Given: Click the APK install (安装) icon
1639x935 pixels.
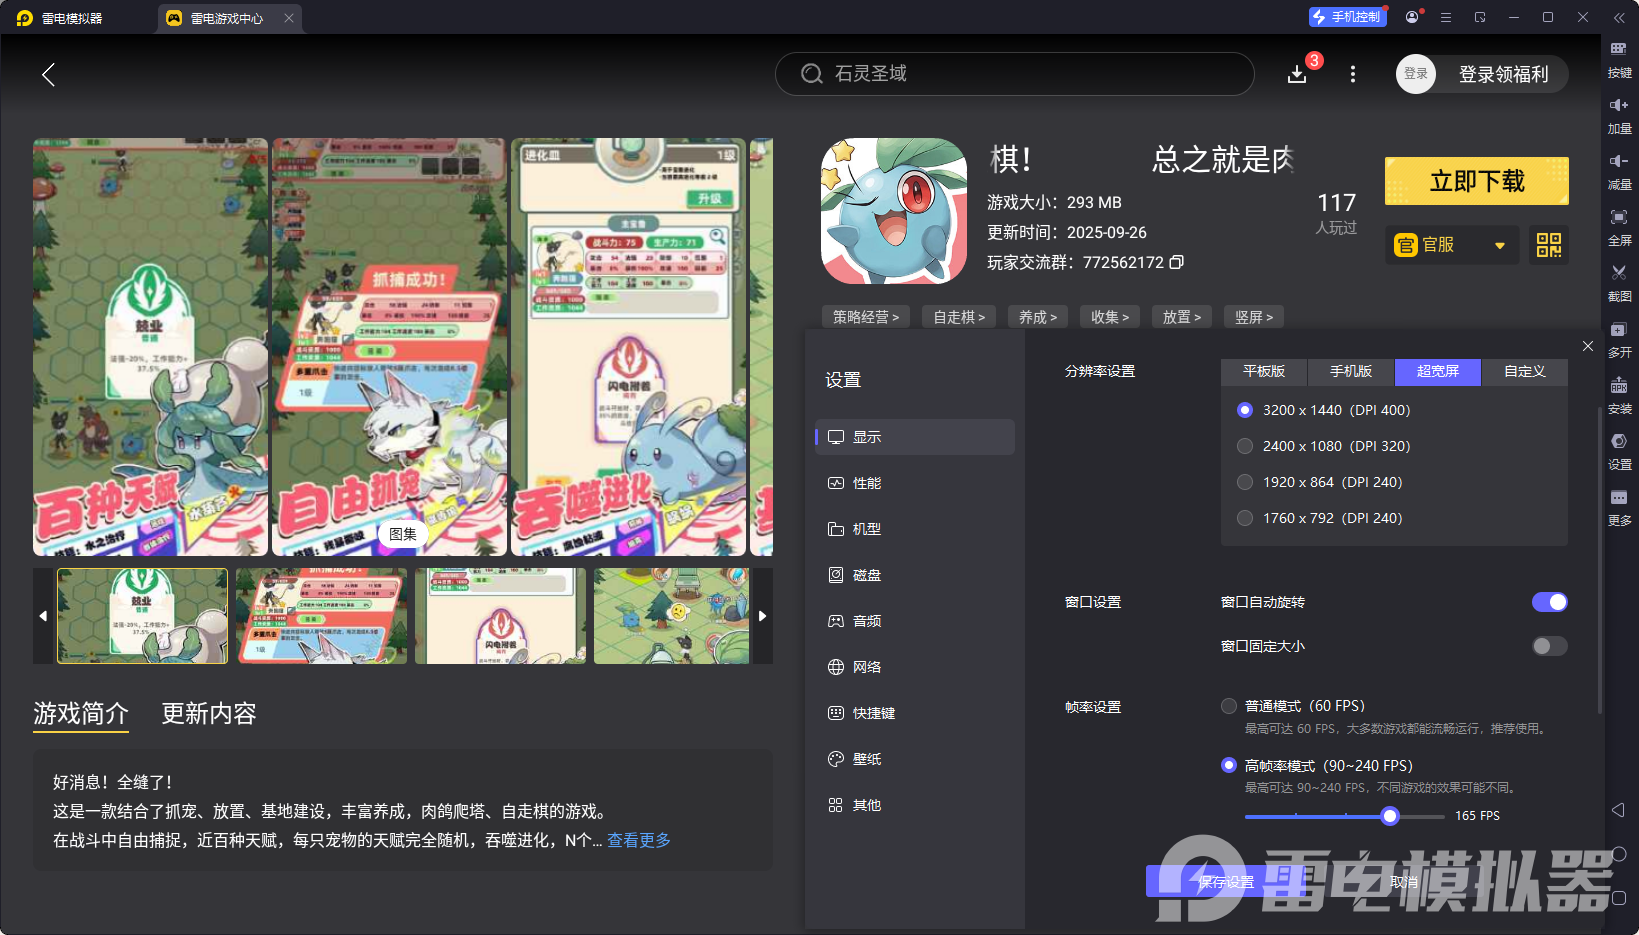Looking at the screenshot, I should [1620, 395].
